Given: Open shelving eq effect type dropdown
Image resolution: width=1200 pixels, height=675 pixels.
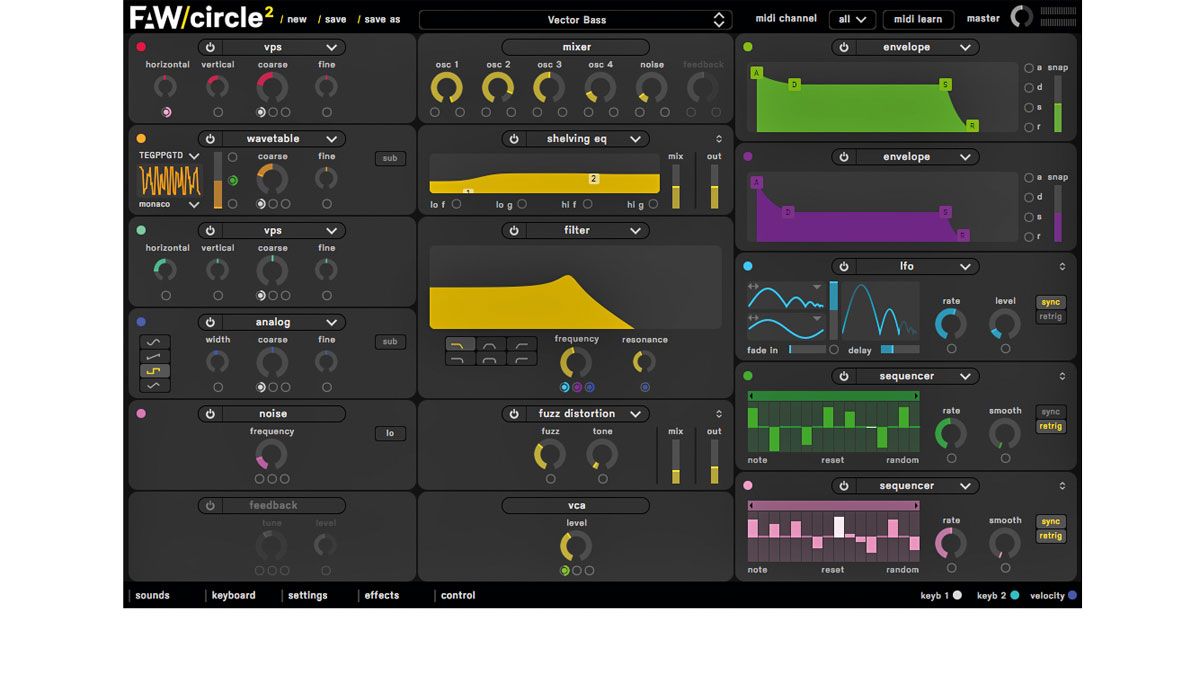Looking at the screenshot, I should click(587, 139).
